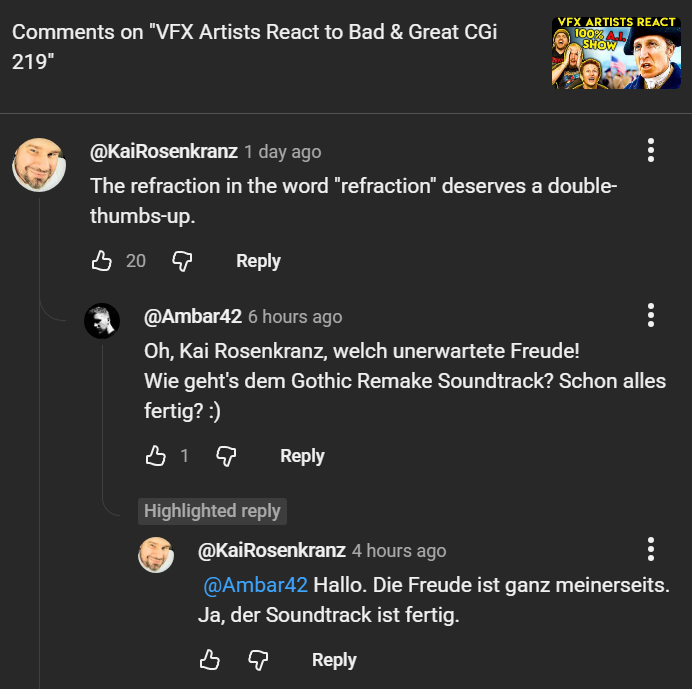Dislike the refraction comment
The image size is (692, 689).
click(x=182, y=261)
